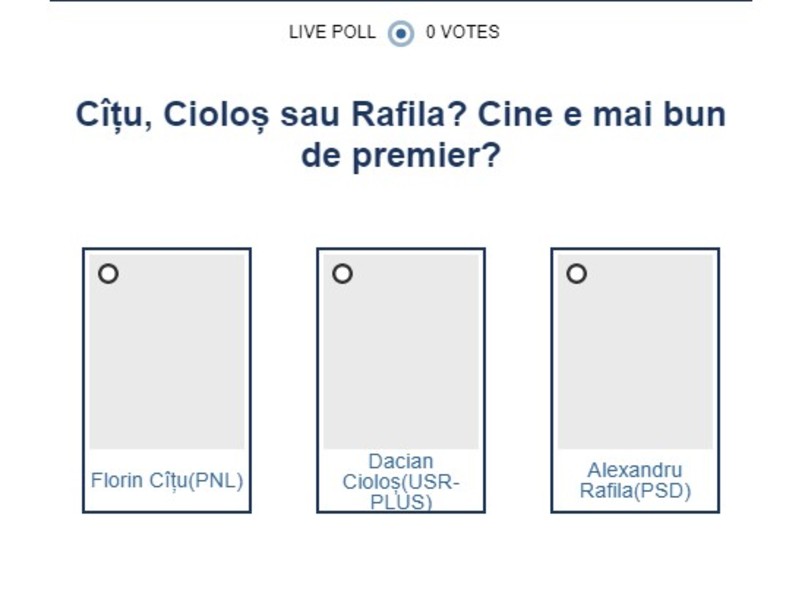Click 'PNL' in Cîțu's label

click(218, 481)
